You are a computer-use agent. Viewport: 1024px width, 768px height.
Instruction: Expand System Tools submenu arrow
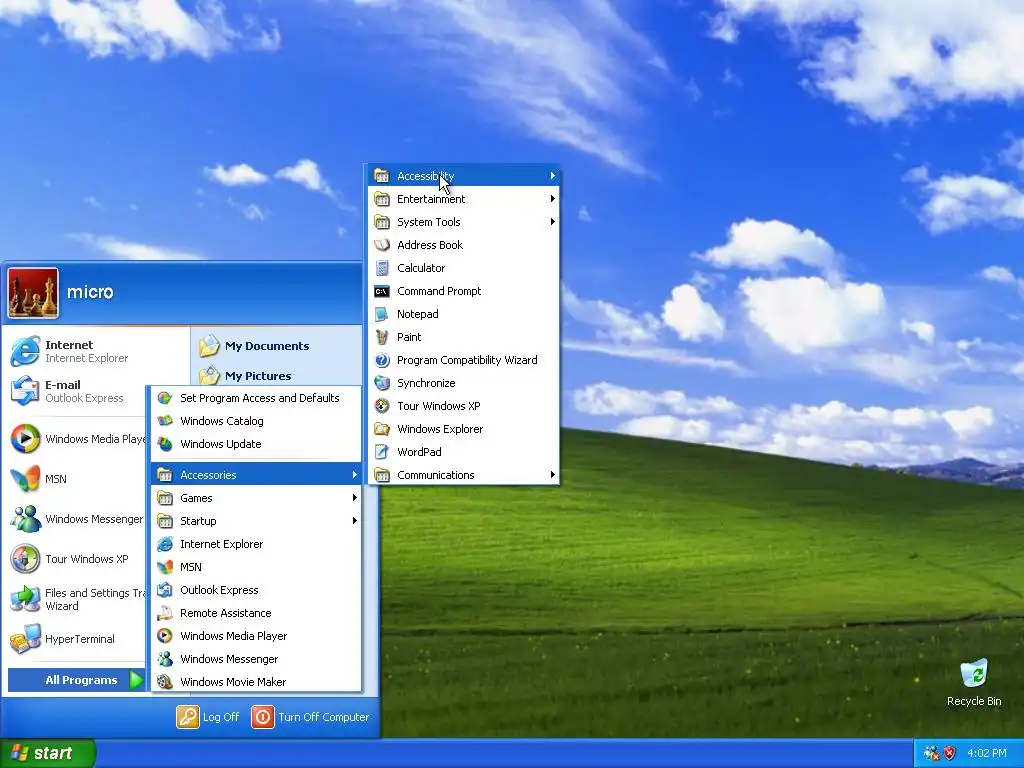[x=552, y=221]
